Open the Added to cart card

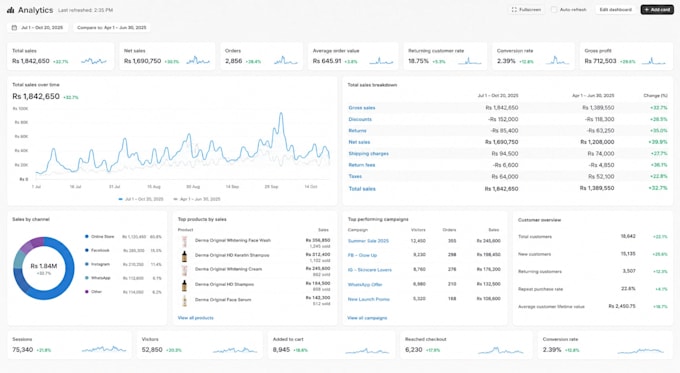click(331, 345)
